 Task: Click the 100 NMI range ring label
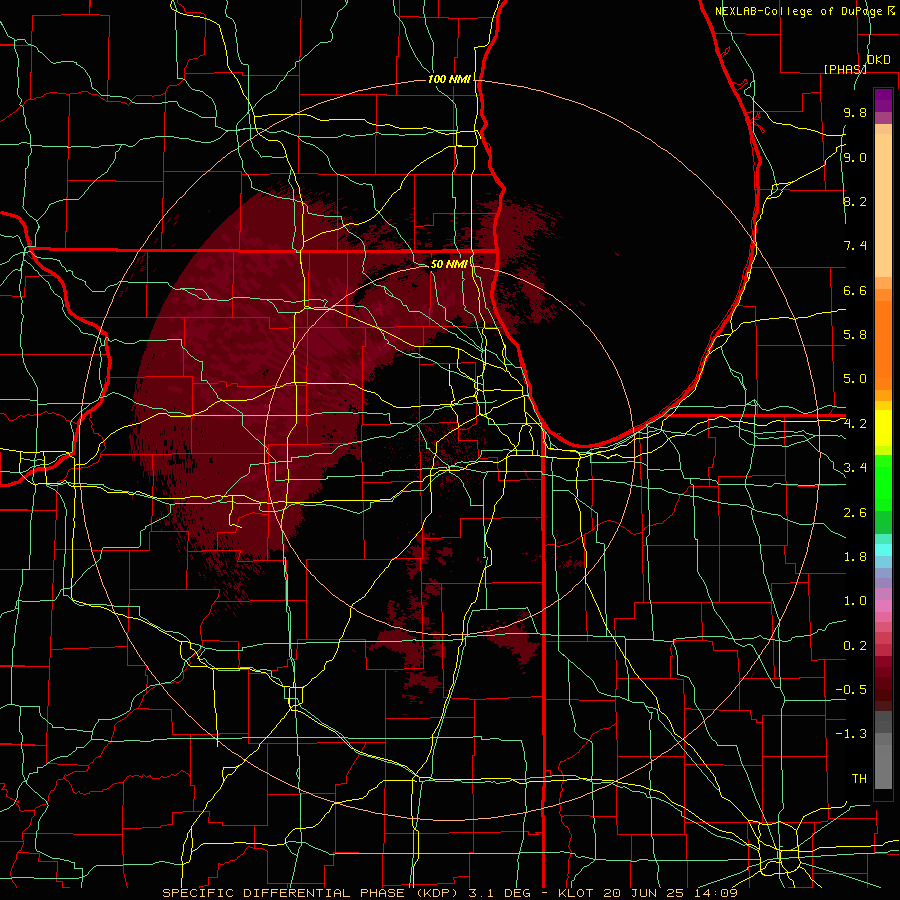449,79
